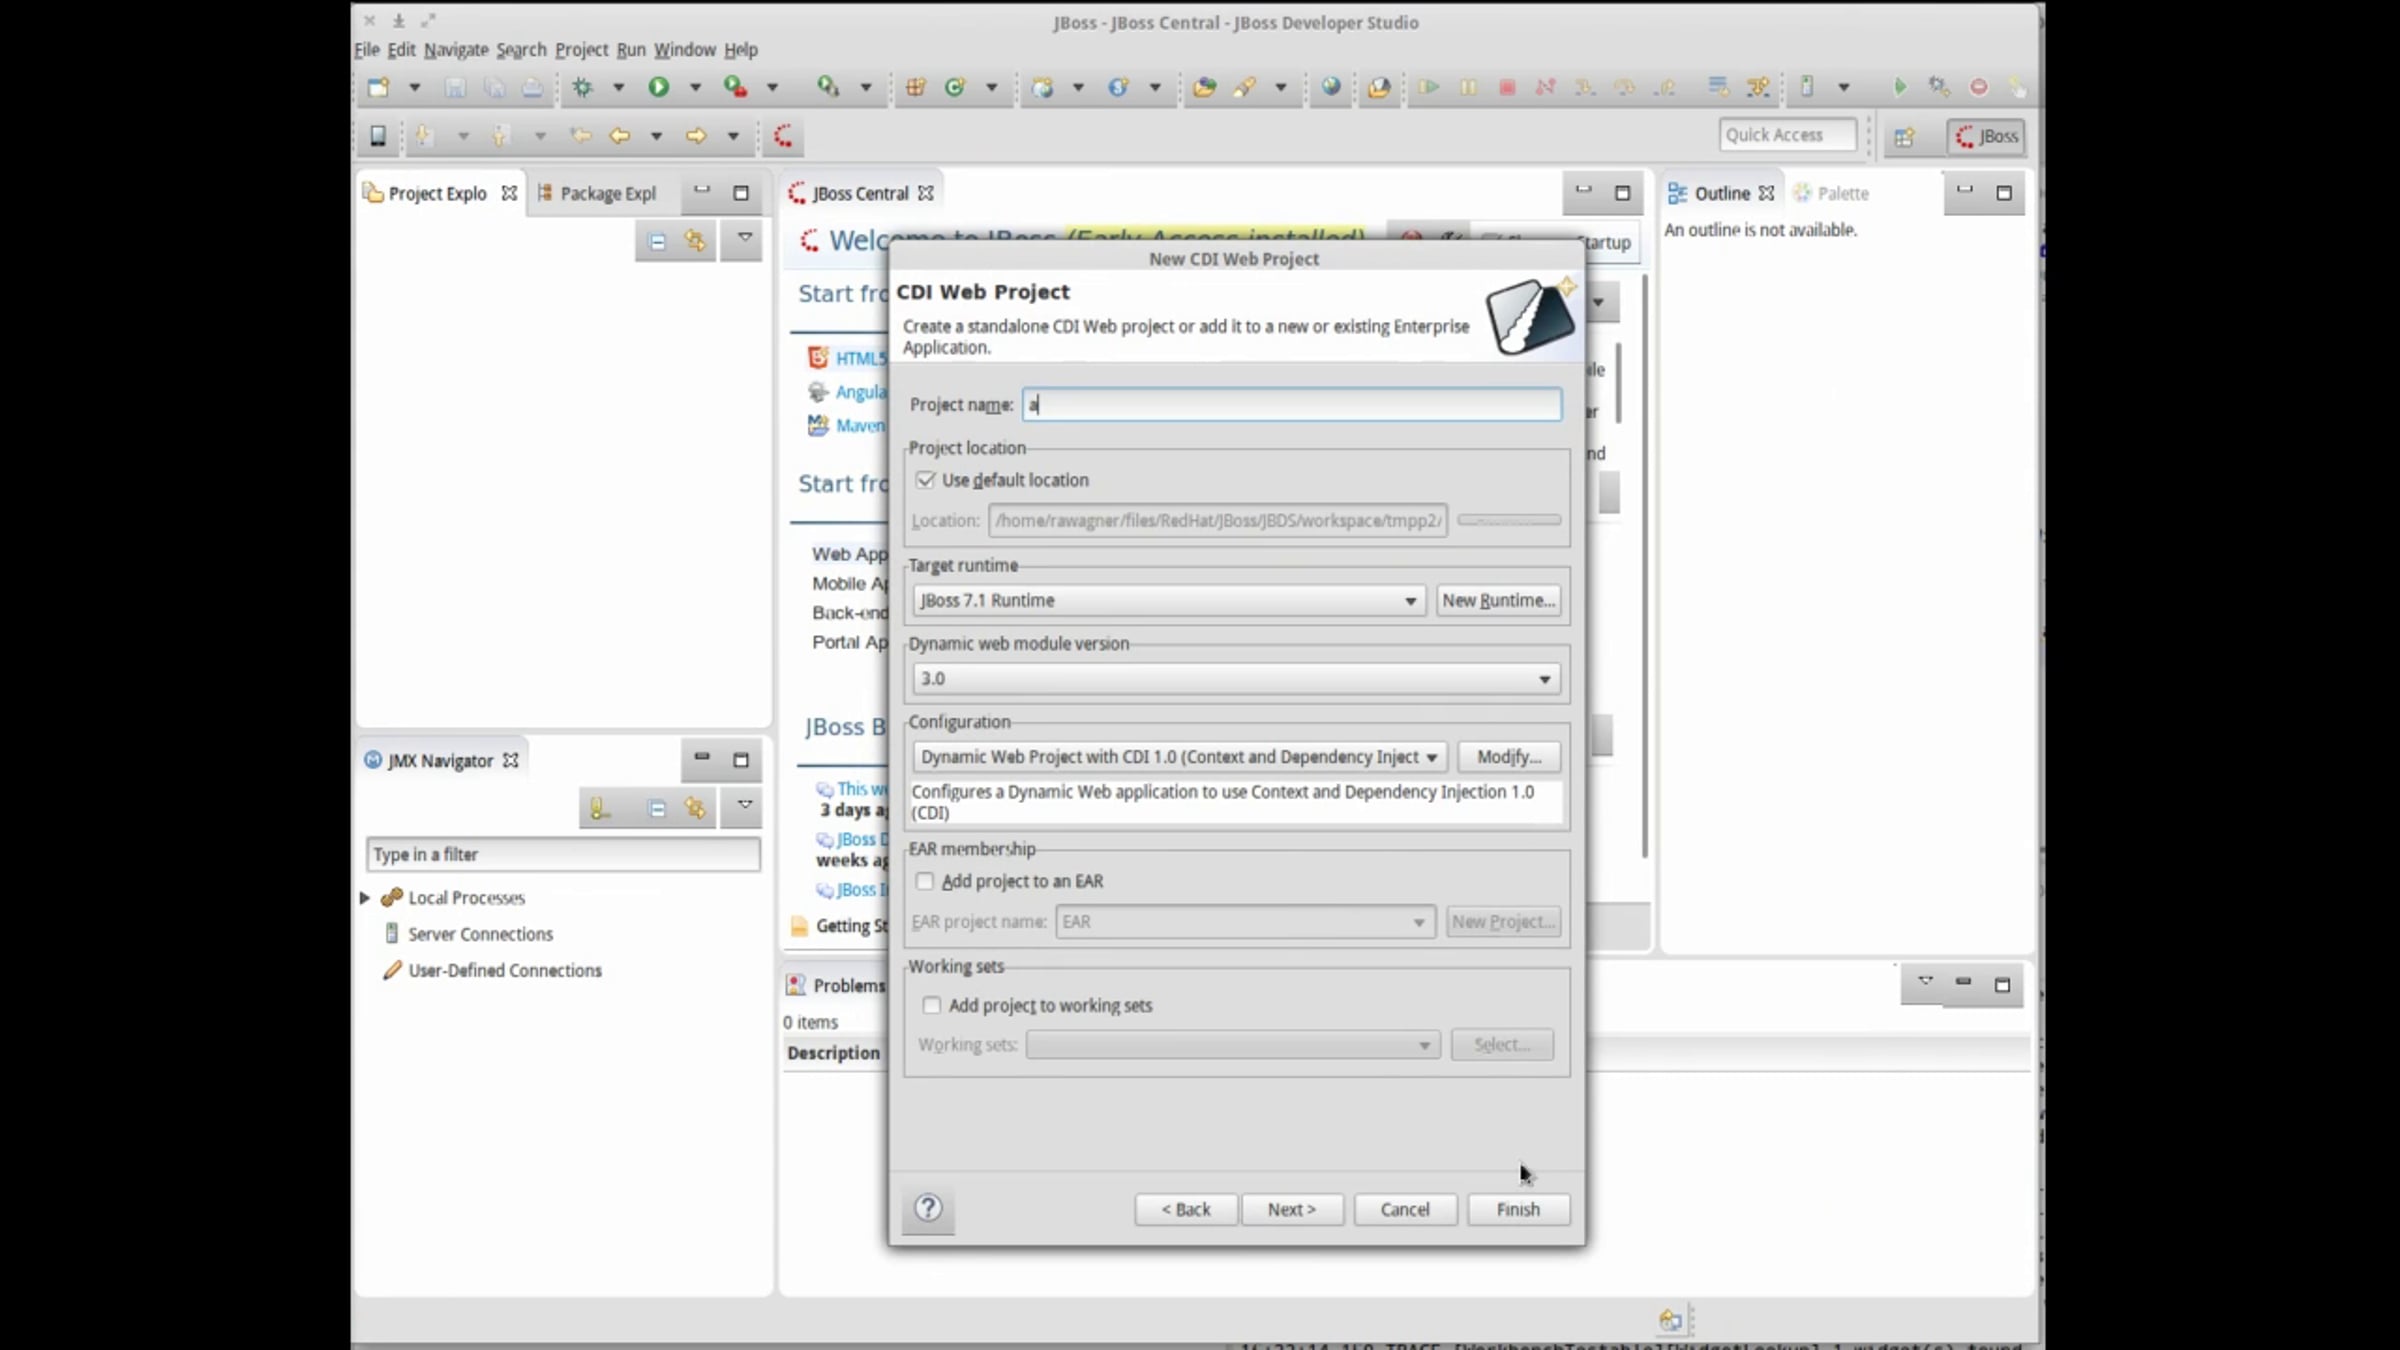Click Collapse All icon in Project Explorer
The image size is (2400, 1350).
tap(657, 241)
